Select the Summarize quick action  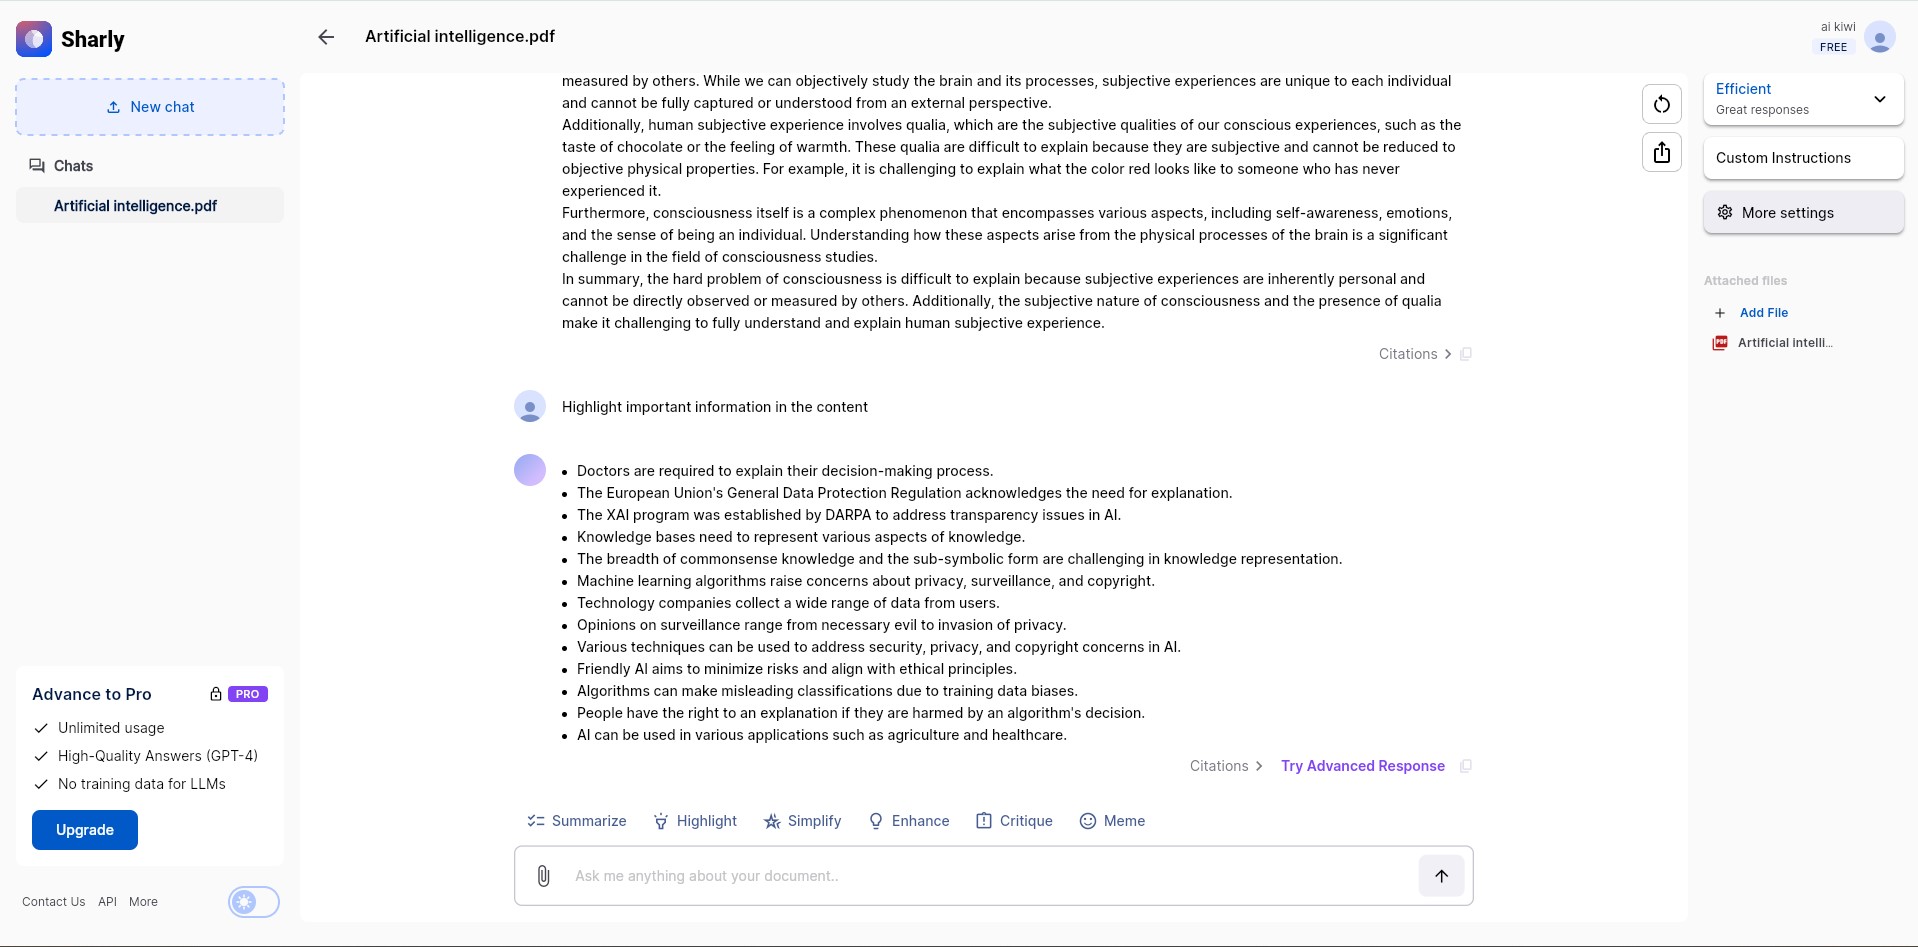tap(577, 821)
